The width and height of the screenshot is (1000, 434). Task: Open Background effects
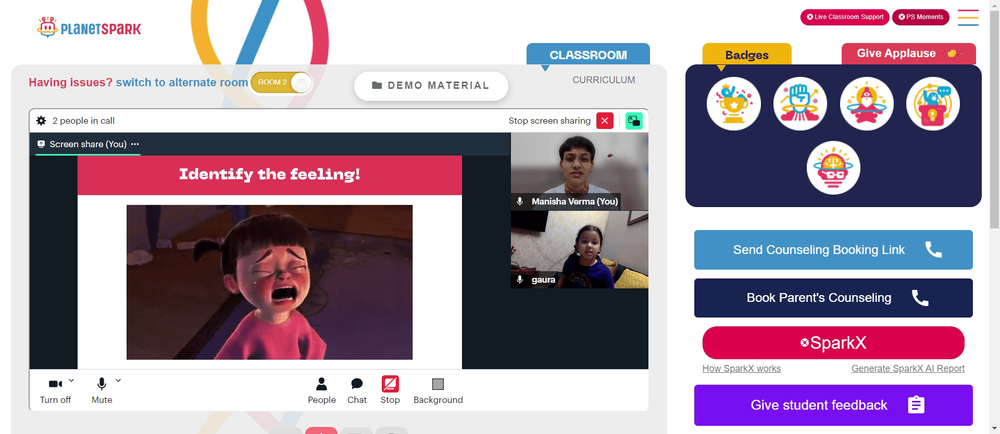(x=438, y=391)
